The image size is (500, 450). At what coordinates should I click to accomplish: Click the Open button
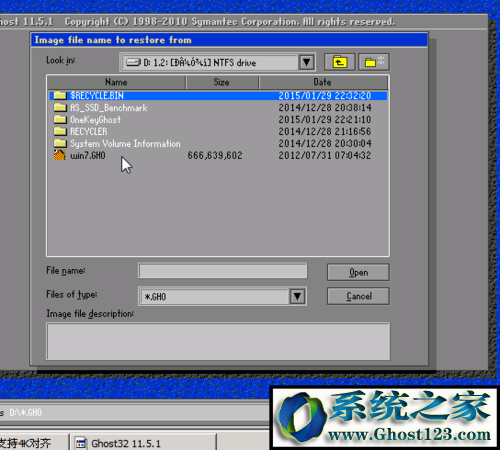click(358, 272)
